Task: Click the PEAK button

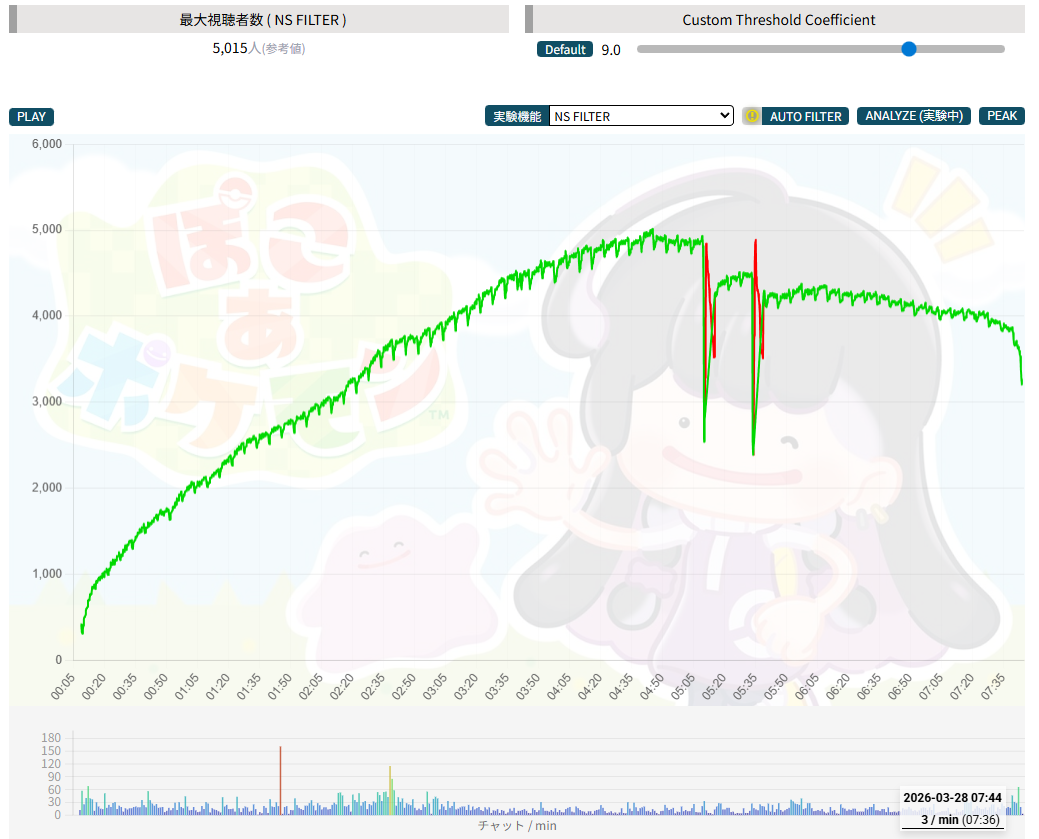Action: click(1001, 116)
